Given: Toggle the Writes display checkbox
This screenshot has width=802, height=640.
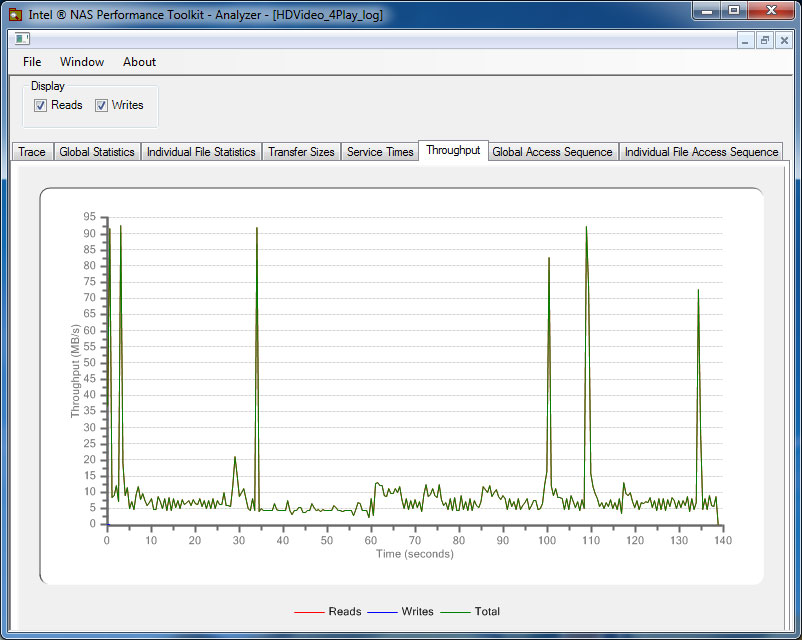Looking at the screenshot, I should pos(102,105).
